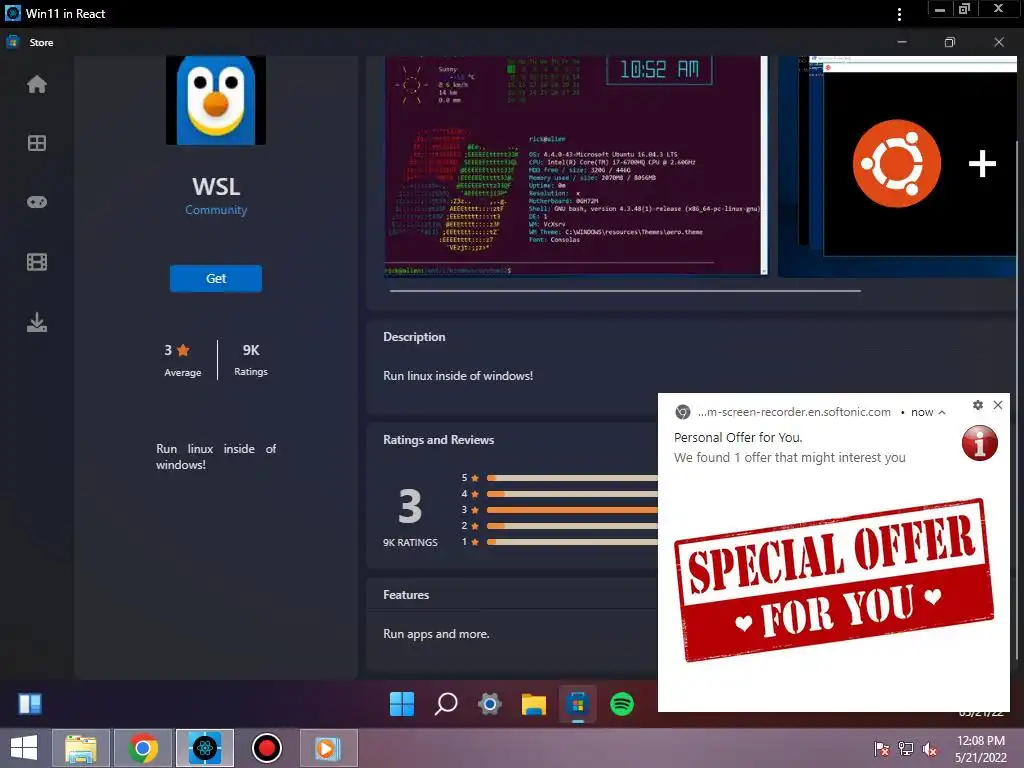Click the Ratings and Reviews heading
This screenshot has height=768, width=1024.
point(438,440)
